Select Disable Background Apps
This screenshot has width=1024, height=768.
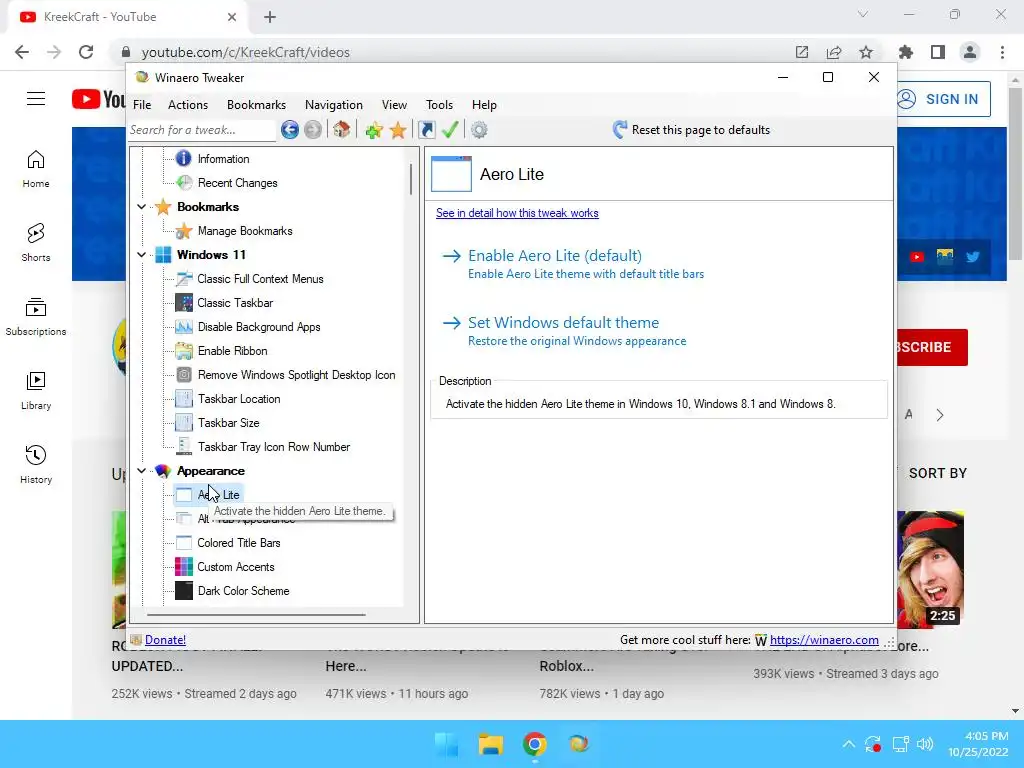pyautogui.click(x=259, y=327)
